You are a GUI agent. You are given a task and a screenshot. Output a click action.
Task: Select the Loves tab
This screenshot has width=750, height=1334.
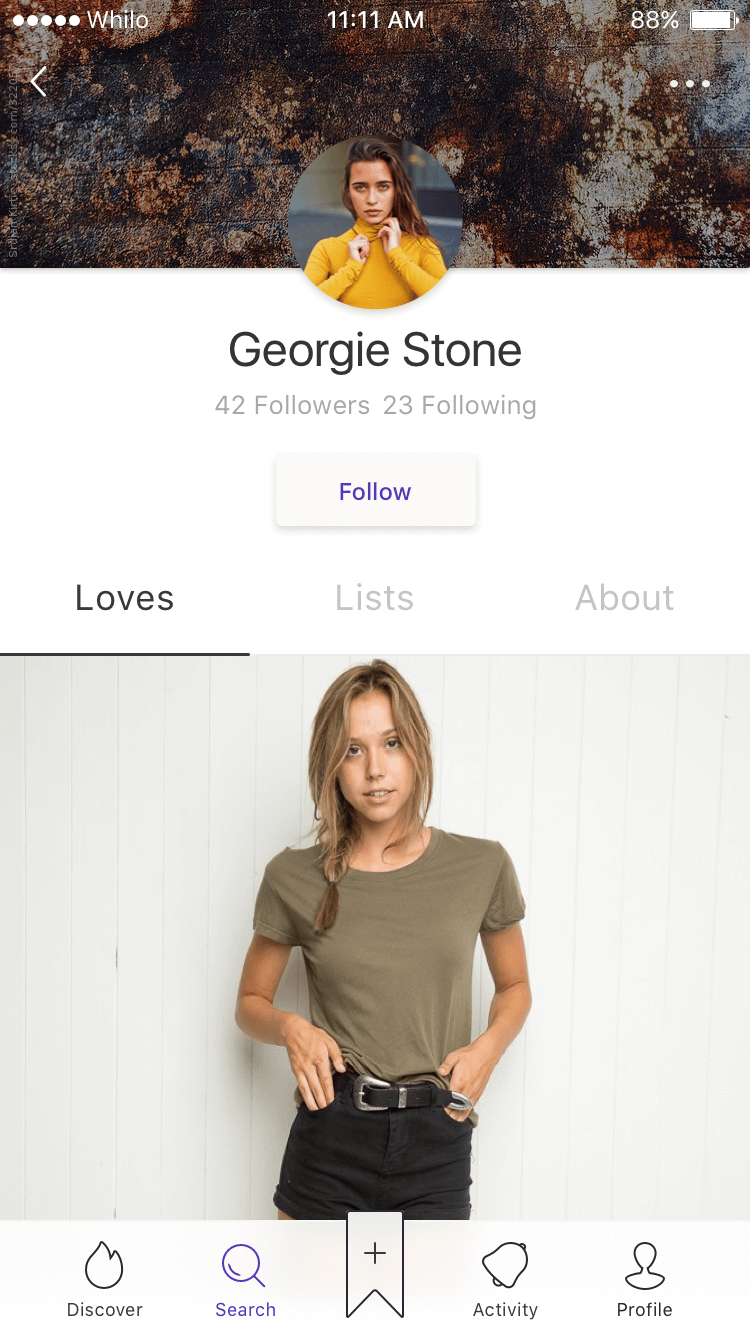click(x=124, y=597)
